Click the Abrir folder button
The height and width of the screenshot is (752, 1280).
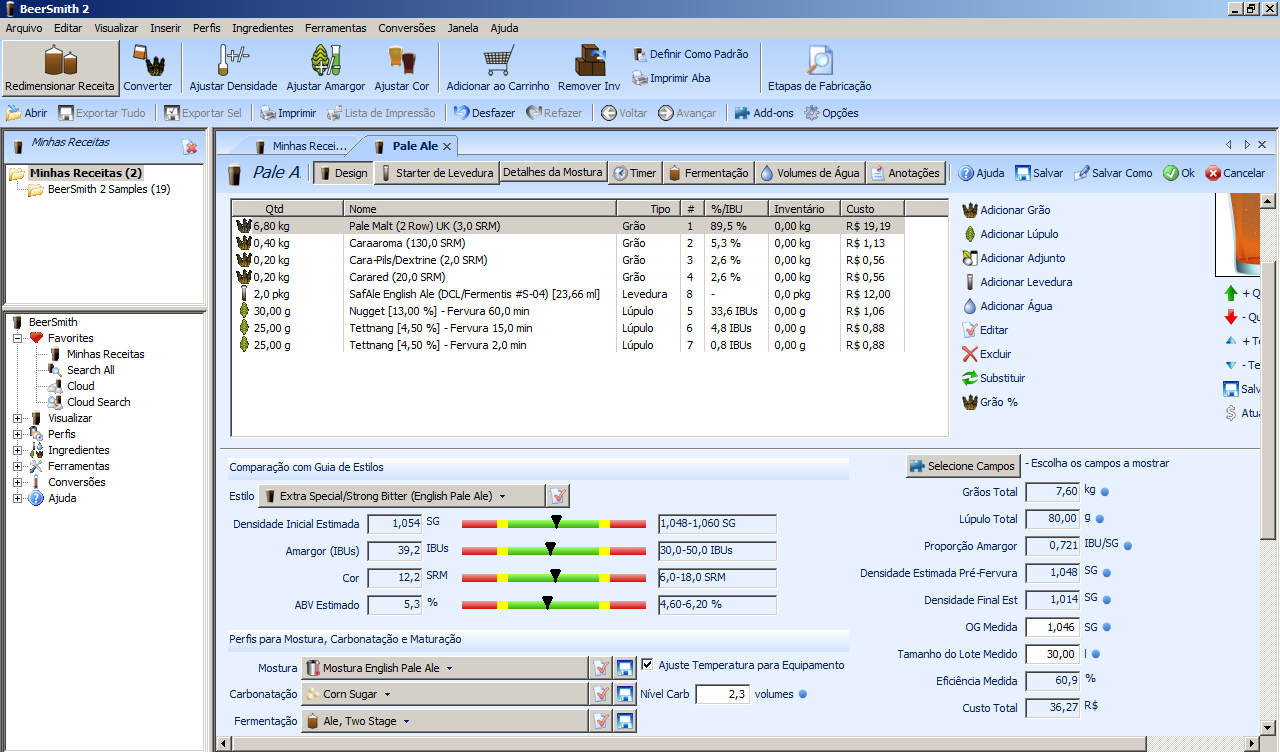pyautogui.click(x=27, y=113)
